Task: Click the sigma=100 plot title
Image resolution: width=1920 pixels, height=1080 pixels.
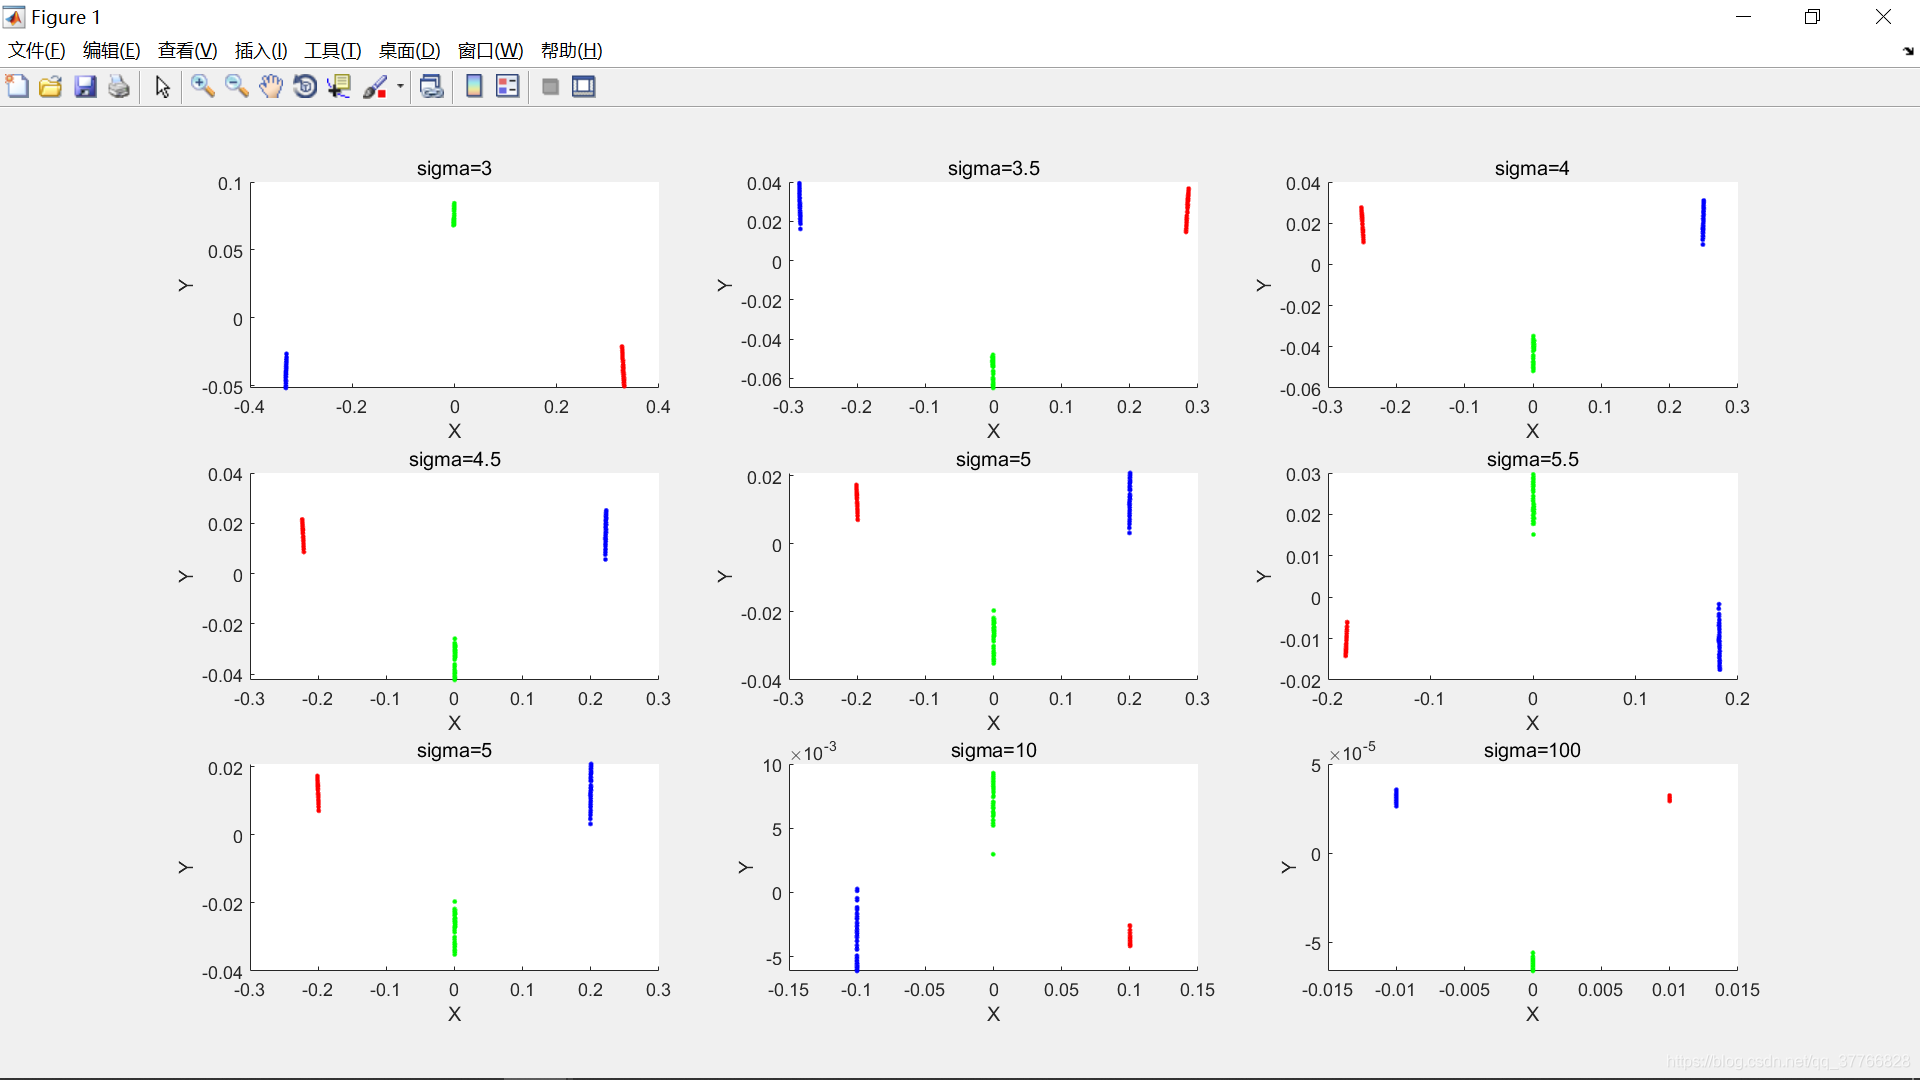Action: 1532,751
